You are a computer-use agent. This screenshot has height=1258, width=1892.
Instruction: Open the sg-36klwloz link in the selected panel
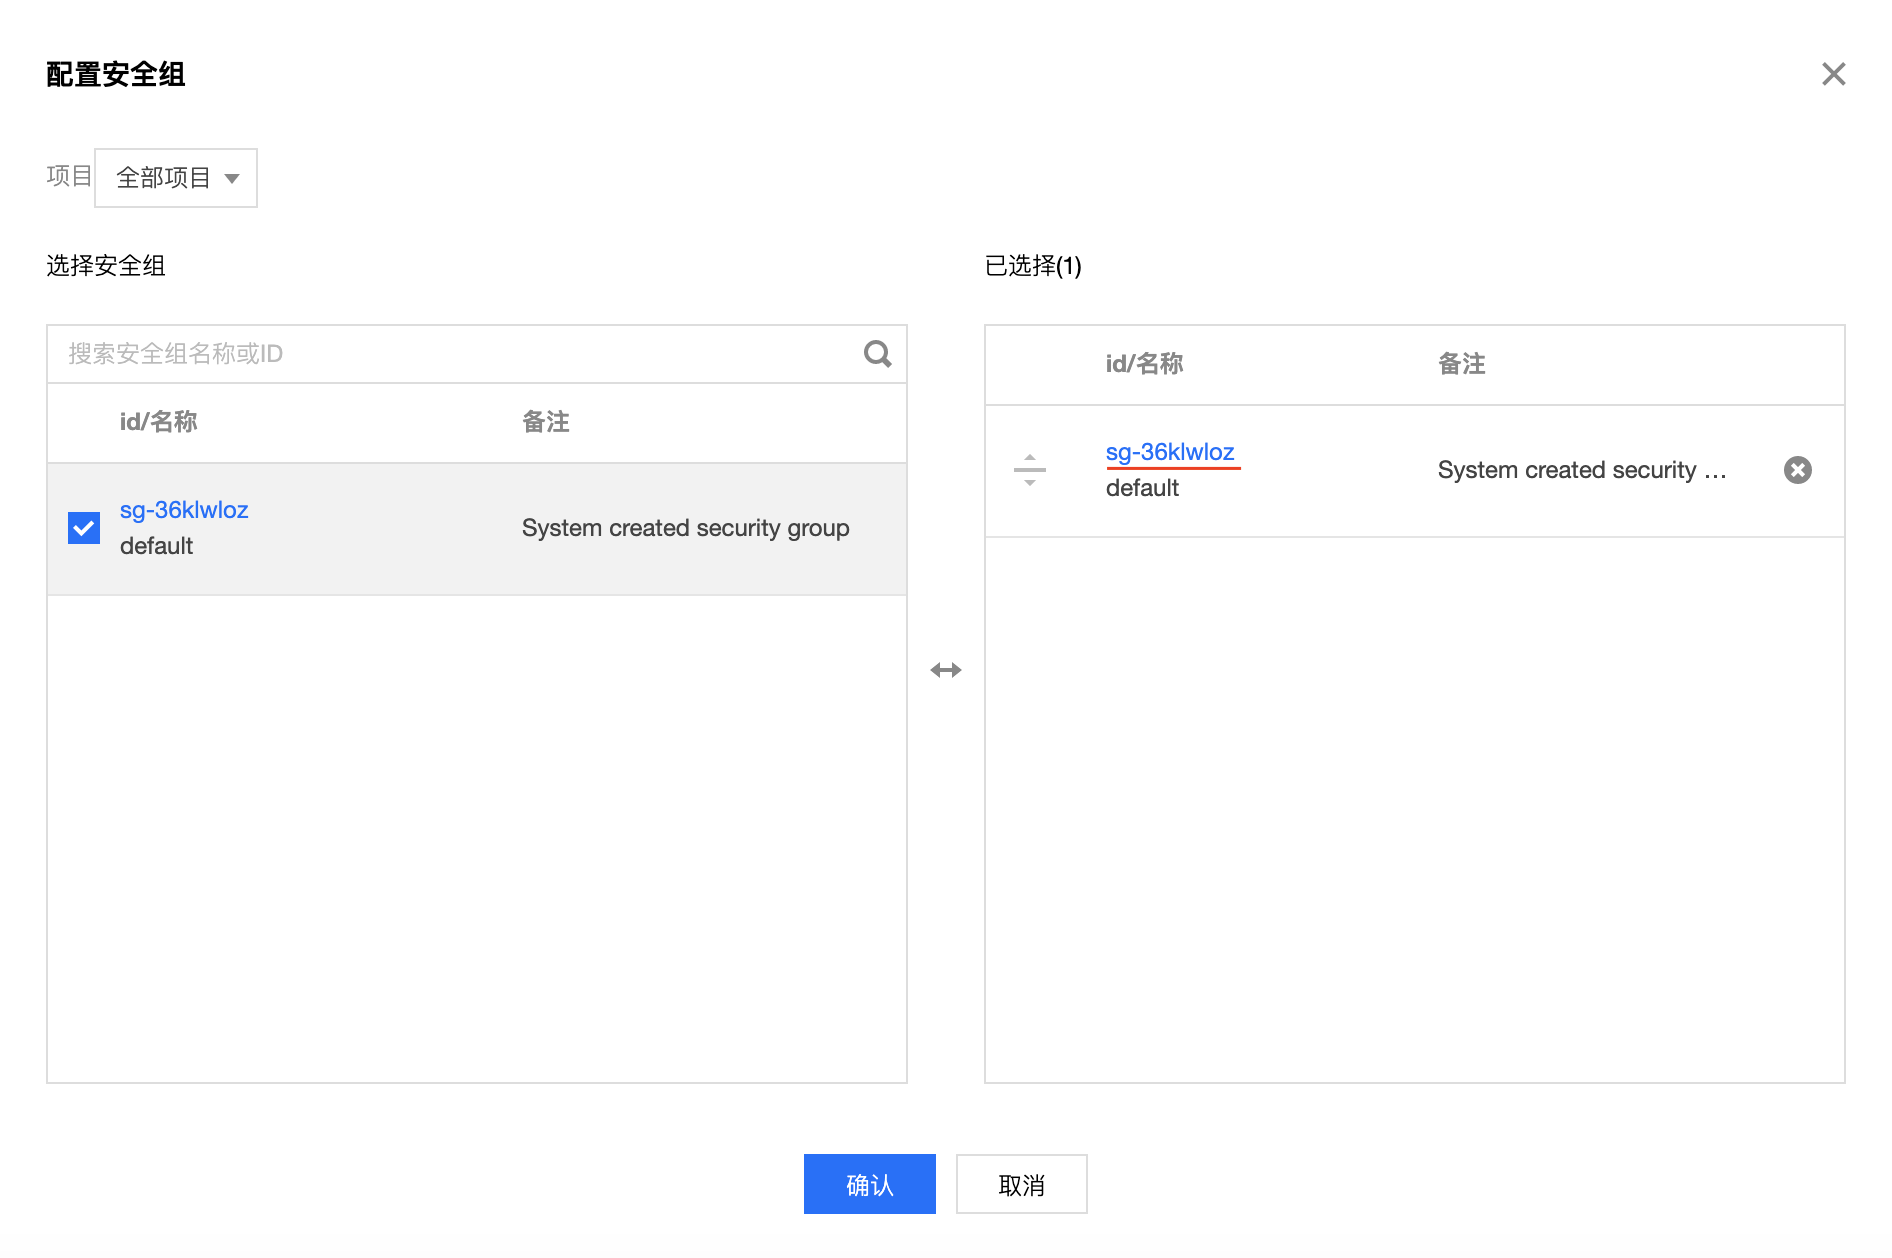[x=1171, y=452]
